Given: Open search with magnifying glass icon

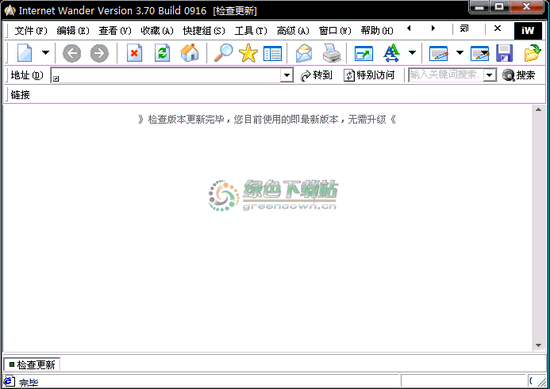Looking at the screenshot, I should [x=223, y=53].
